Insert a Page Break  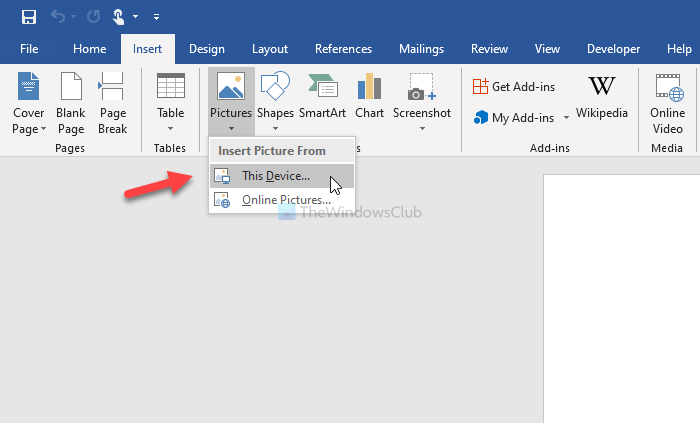(112, 104)
